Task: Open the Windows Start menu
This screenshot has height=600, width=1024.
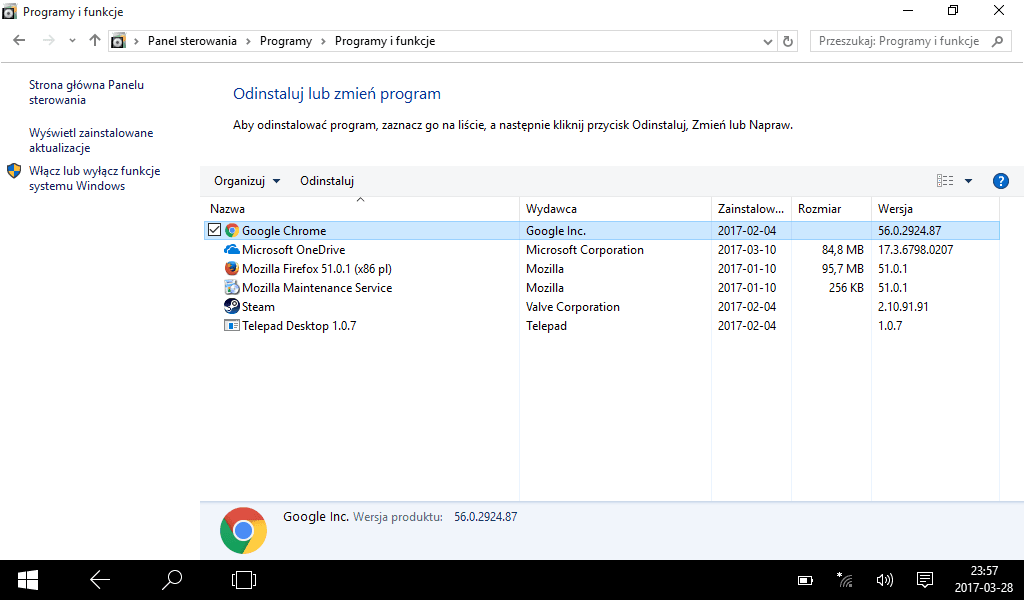Action: coord(28,580)
